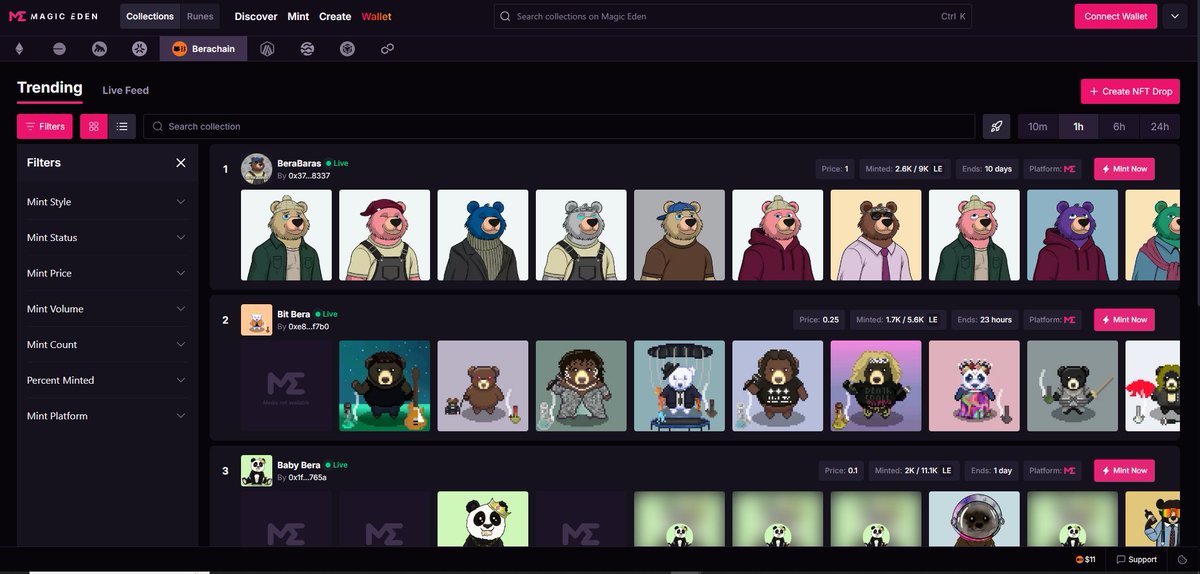
Task: Select the chain icon left of Berachain
Action: [139, 48]
